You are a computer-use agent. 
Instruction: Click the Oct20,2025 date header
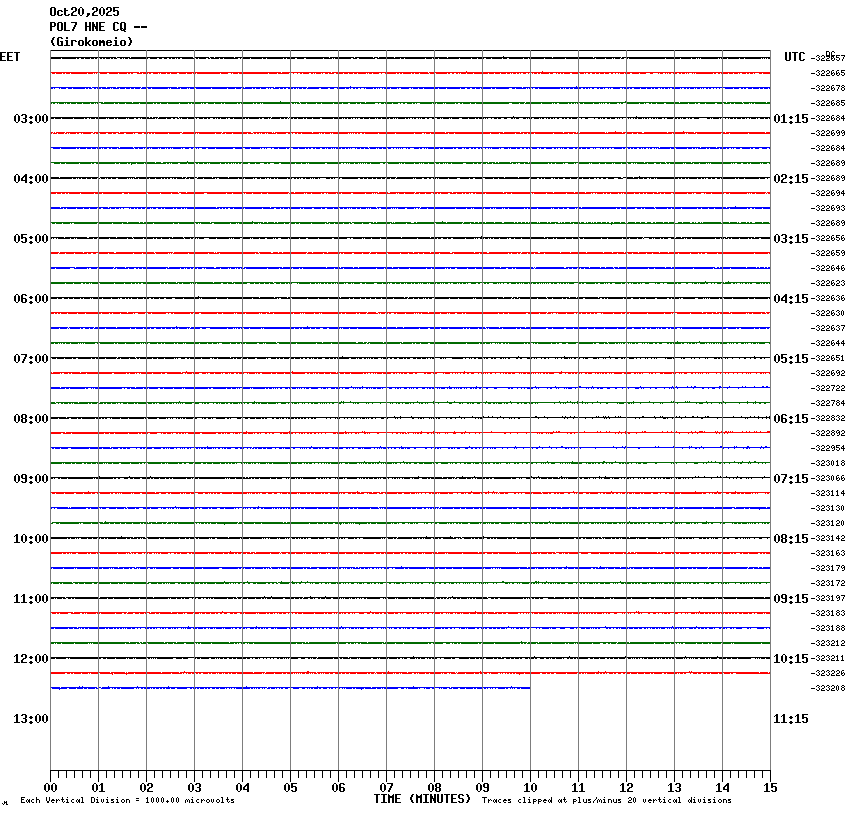click(x=84, y=12)
